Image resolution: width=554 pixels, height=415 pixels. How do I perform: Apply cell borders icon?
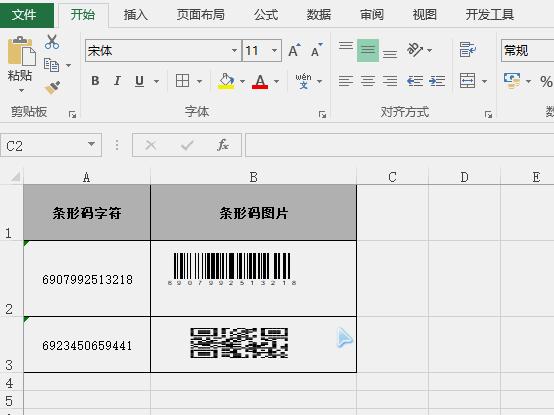coord(182,81)
